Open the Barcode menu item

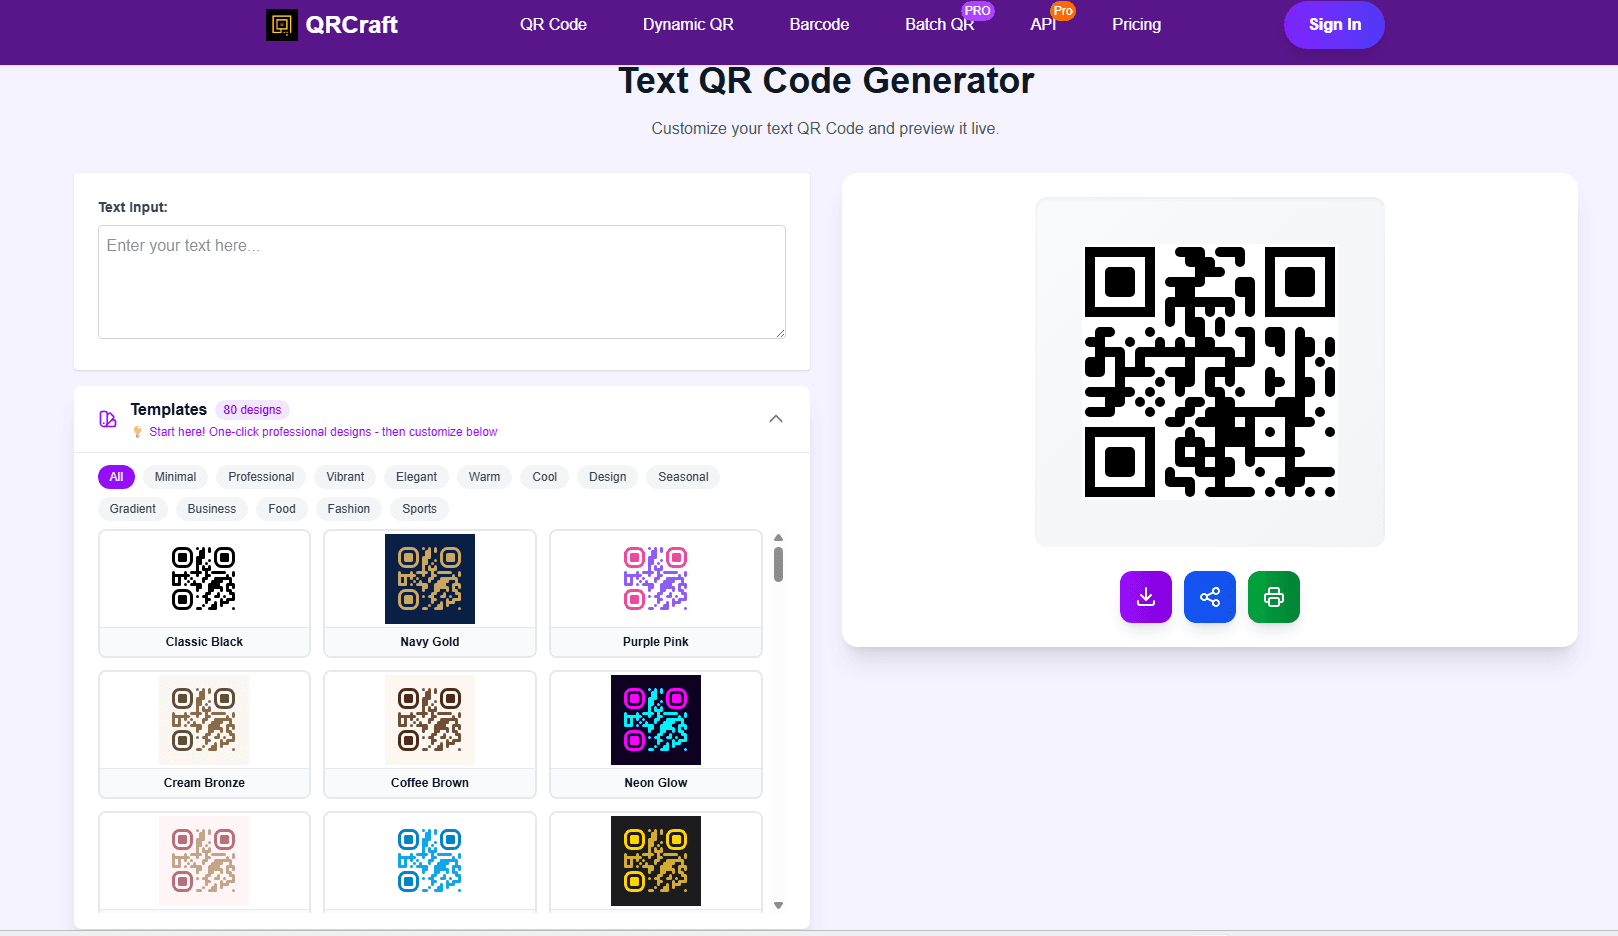click(x=819, y=24)
